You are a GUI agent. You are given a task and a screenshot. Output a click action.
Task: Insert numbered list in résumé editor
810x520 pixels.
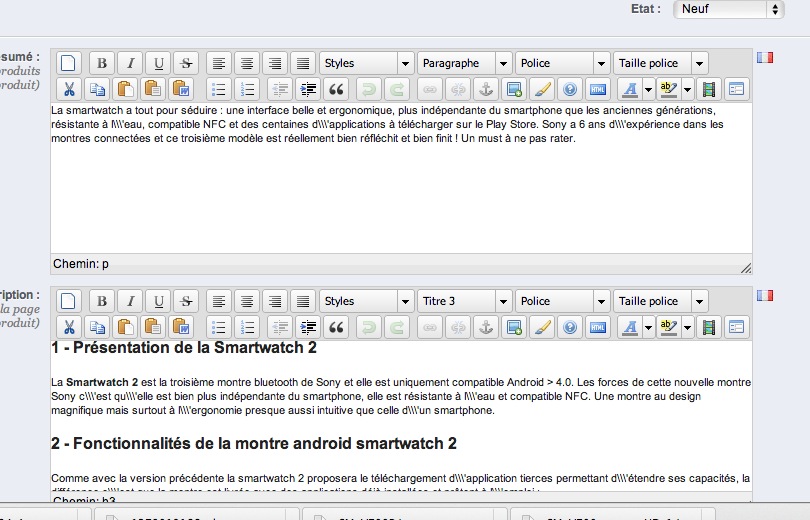tap(247, 89)
